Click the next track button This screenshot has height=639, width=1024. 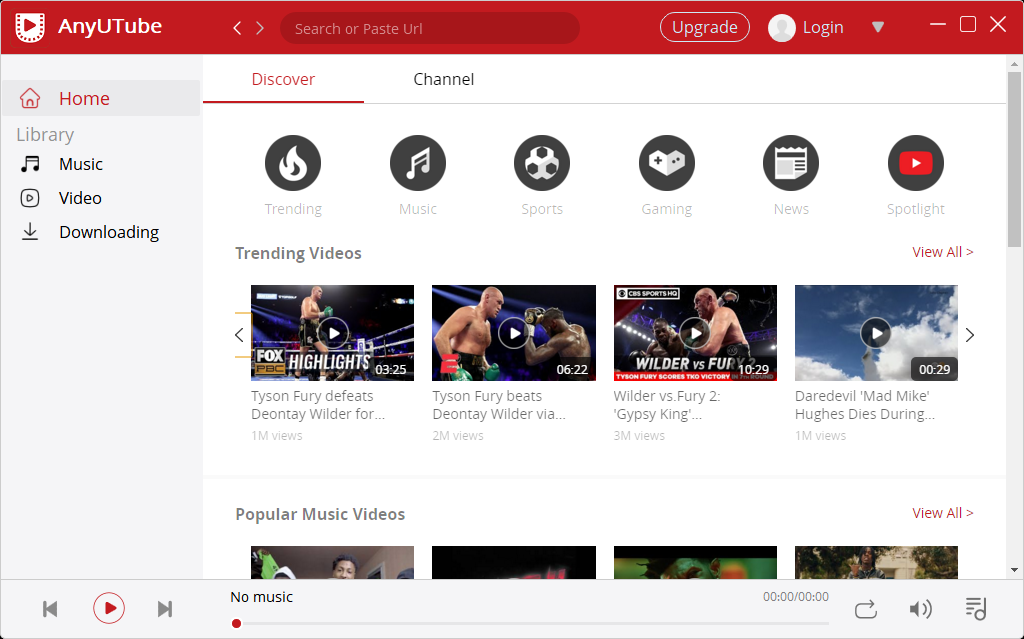point(165,609)
